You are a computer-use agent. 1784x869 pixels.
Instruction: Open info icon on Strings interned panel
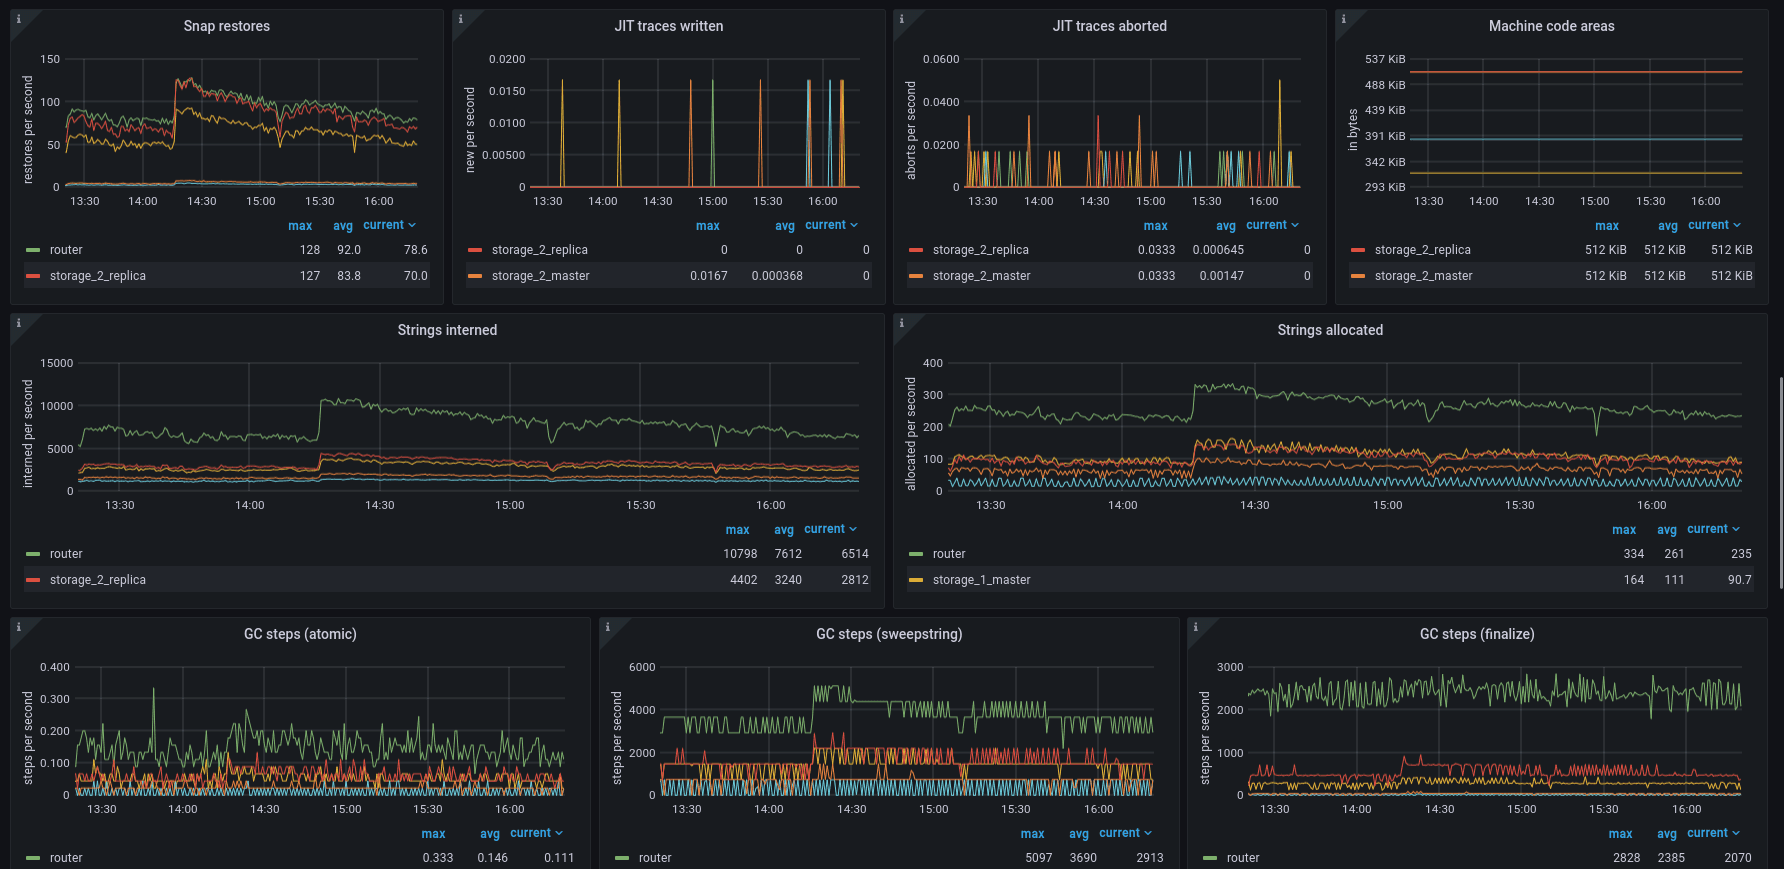point(19,323)
